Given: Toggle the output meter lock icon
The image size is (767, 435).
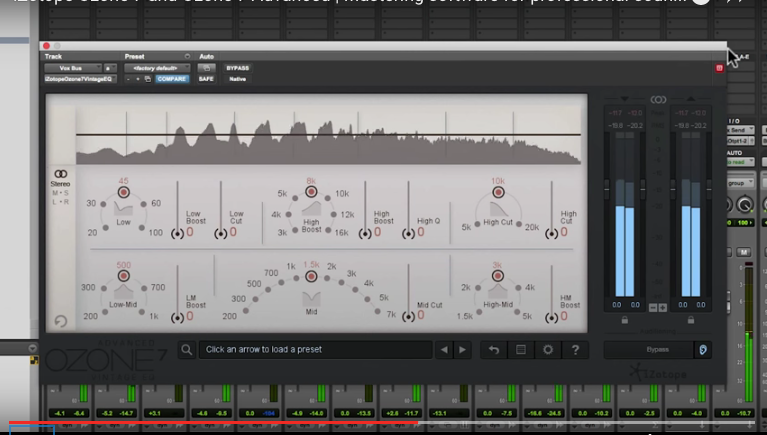Looking at the screenshot, I should (691, 320).
